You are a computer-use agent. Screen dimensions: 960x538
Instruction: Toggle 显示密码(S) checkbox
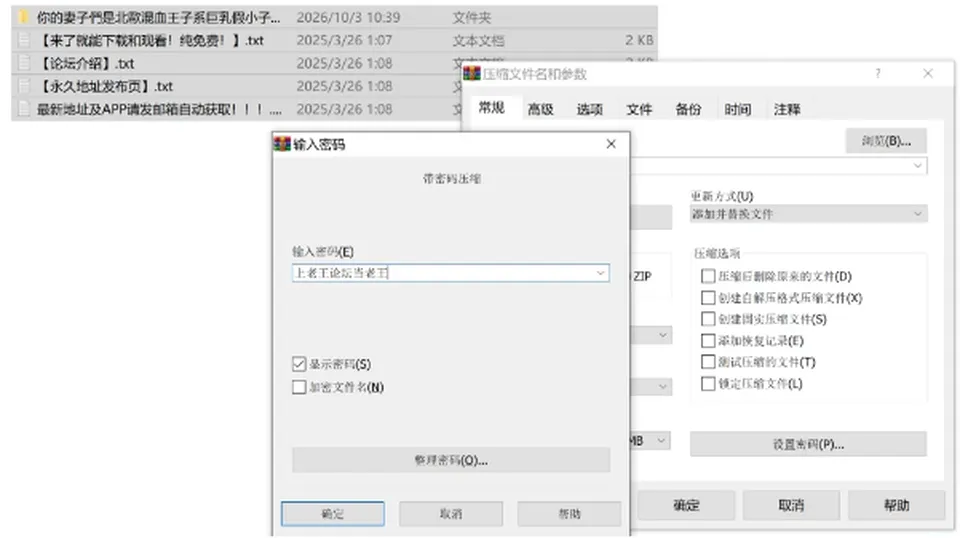pos(299,364)
